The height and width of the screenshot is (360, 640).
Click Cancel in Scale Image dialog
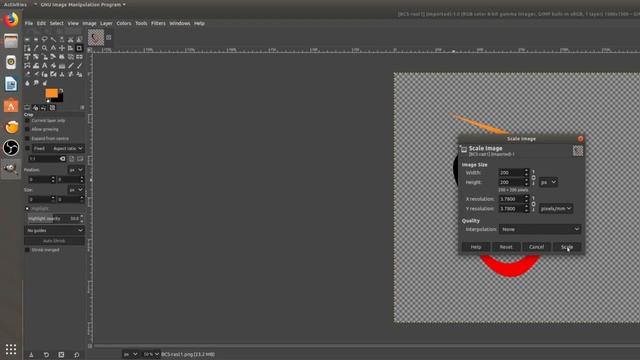536,247
